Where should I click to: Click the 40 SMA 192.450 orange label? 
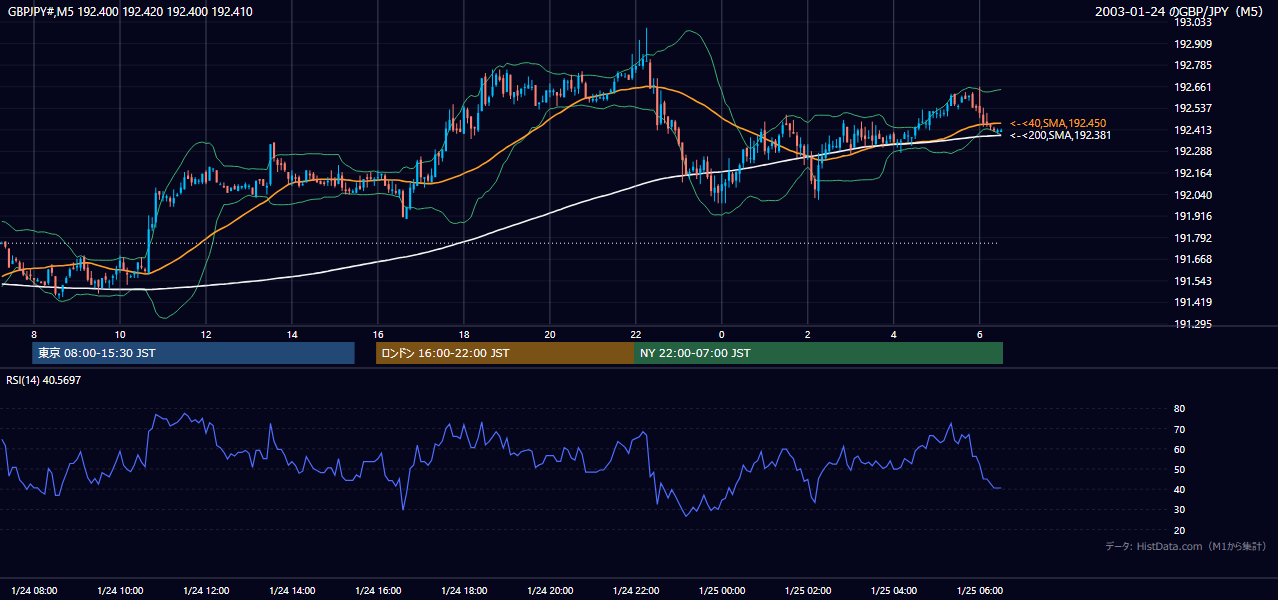click(x=1057, y=123)
